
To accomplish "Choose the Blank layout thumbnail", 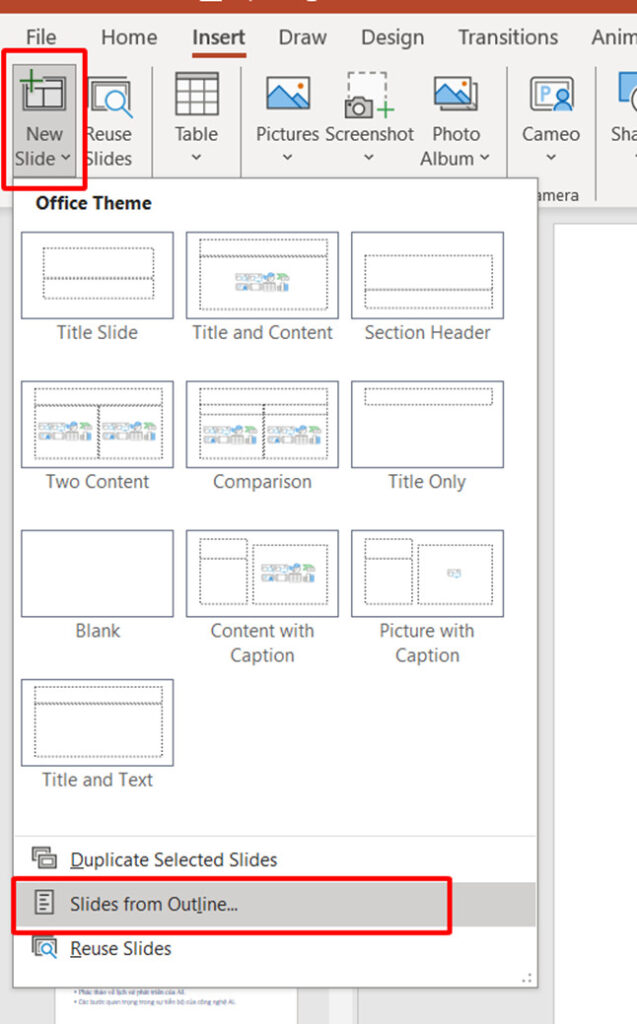I will (97, 574).
